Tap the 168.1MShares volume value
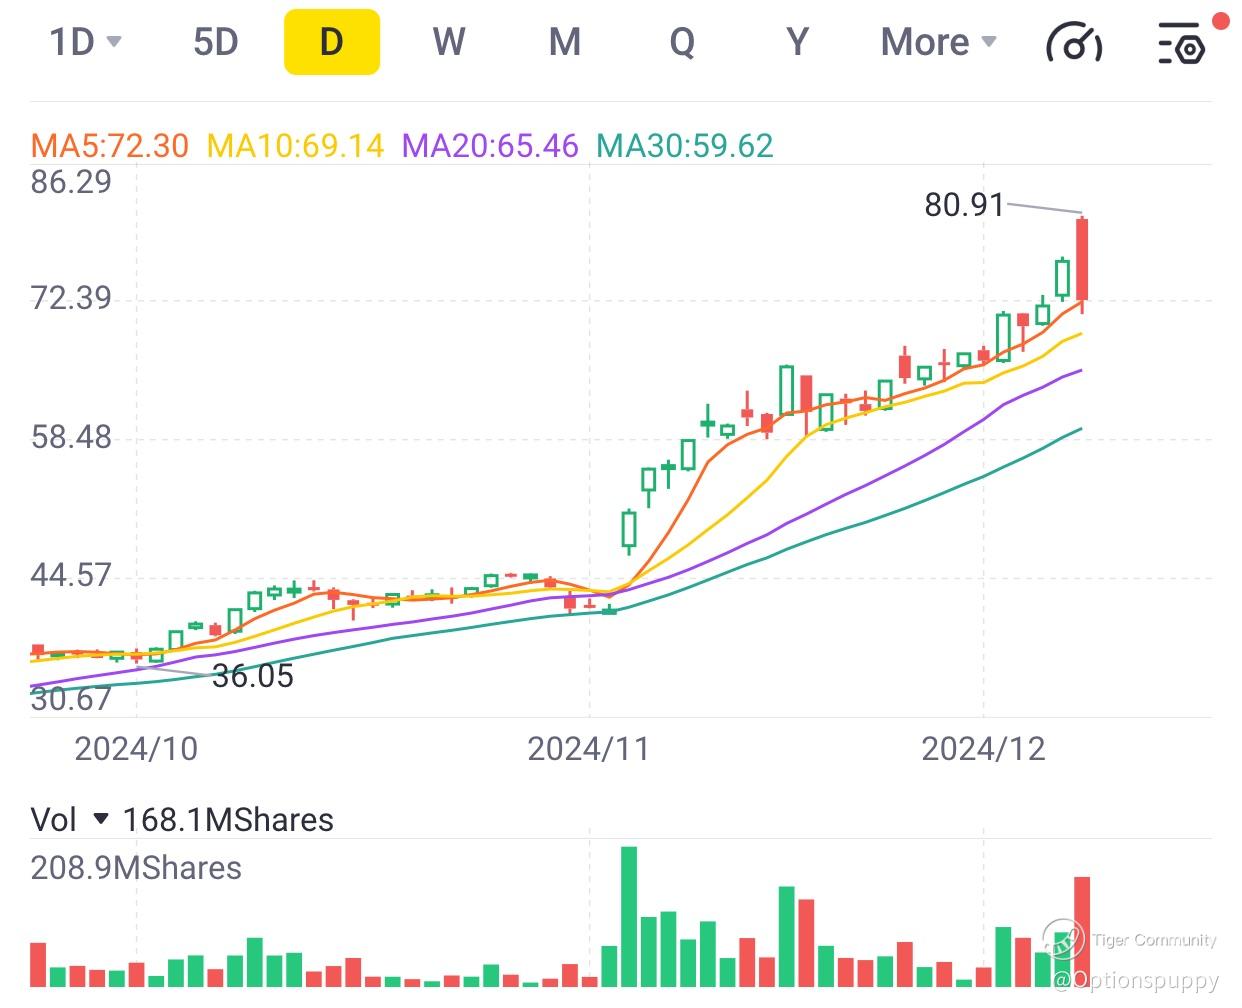The height and width of the screenshot is (1008, 1242). (x=228, y=820)
